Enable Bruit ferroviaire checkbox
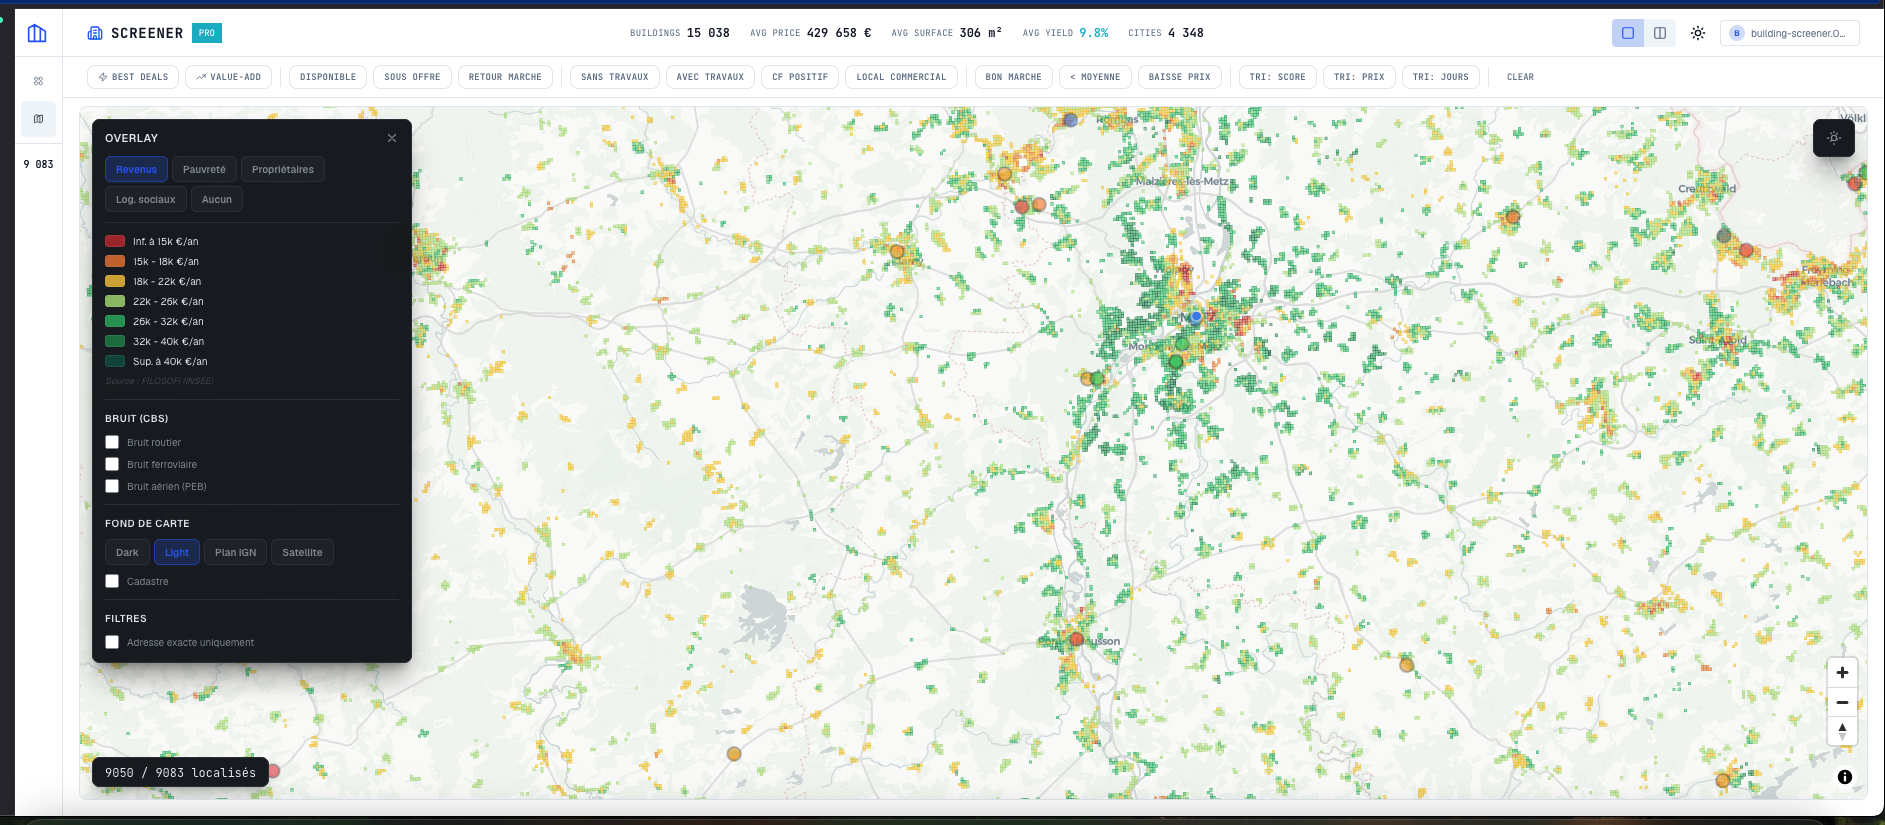The height and width of the screenshot is (825, 1885). pos(112,464)
